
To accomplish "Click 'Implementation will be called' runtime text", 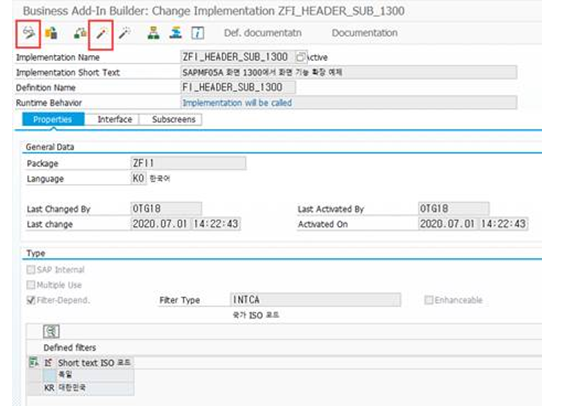I will (x=237, y=103).
